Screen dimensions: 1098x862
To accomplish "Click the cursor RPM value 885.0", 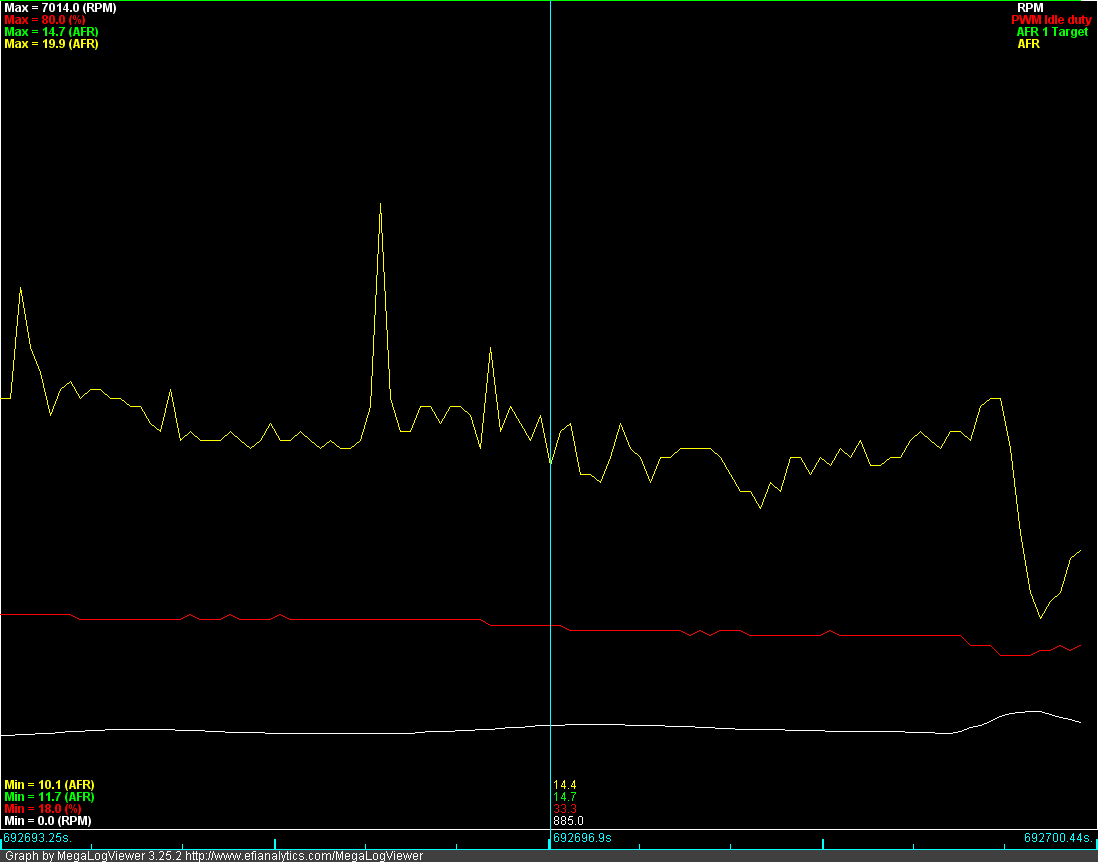I will coord(568,821).
